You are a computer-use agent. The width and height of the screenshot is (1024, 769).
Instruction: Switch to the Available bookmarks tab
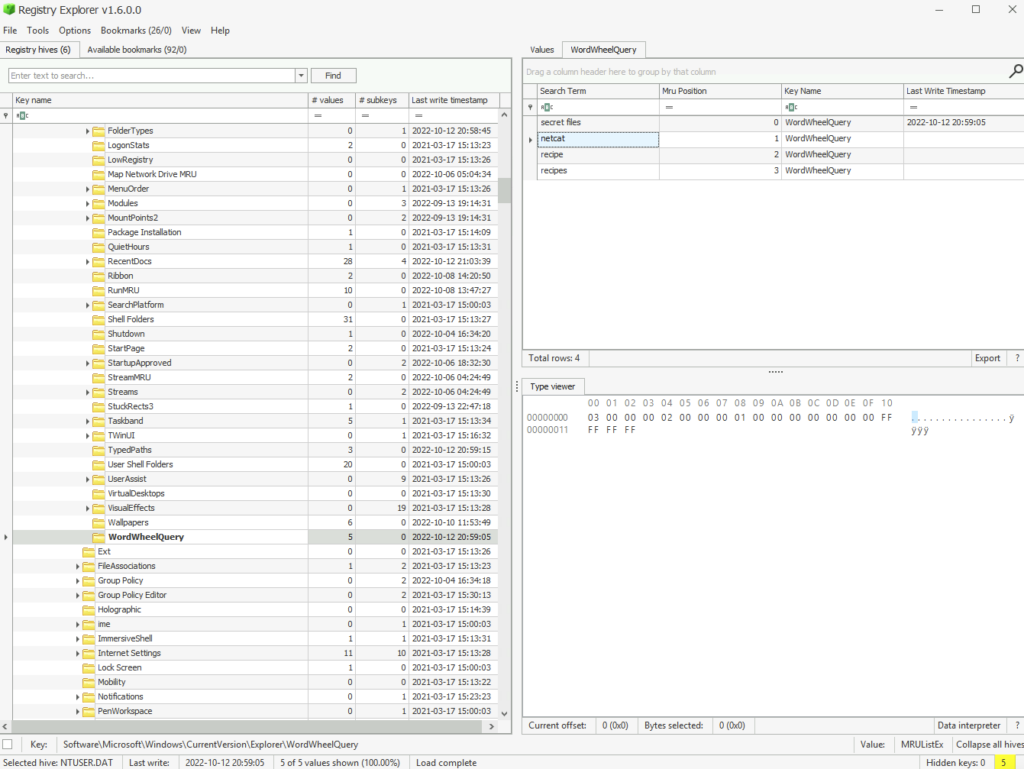click(x=137, y=50)
